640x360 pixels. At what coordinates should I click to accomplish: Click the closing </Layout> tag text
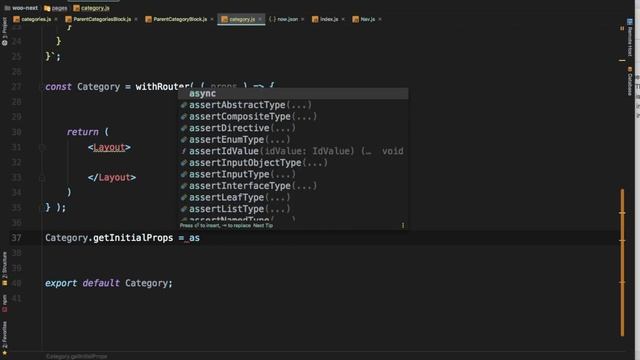click(111, 178)
